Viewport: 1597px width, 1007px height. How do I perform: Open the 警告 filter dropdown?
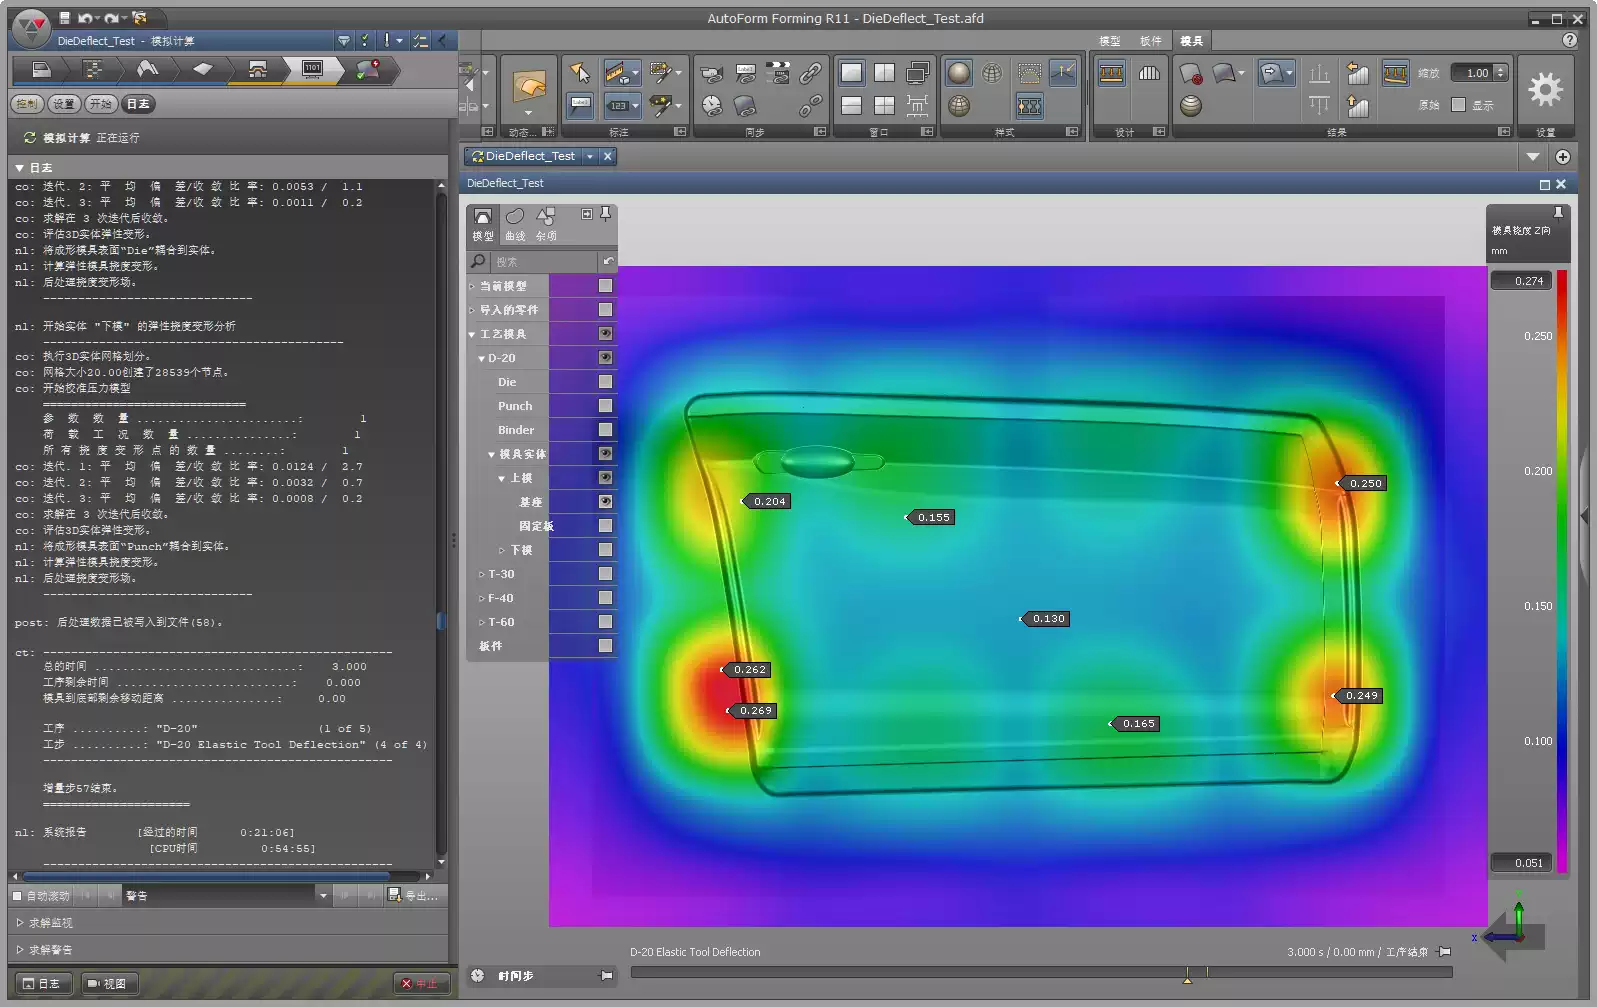(323, 896)
